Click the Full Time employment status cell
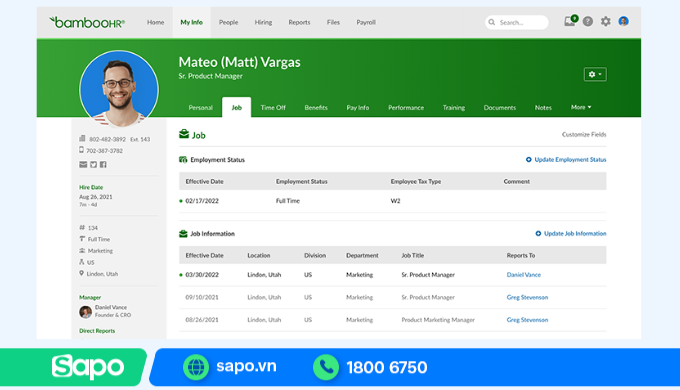 click(x=288, y=201)
